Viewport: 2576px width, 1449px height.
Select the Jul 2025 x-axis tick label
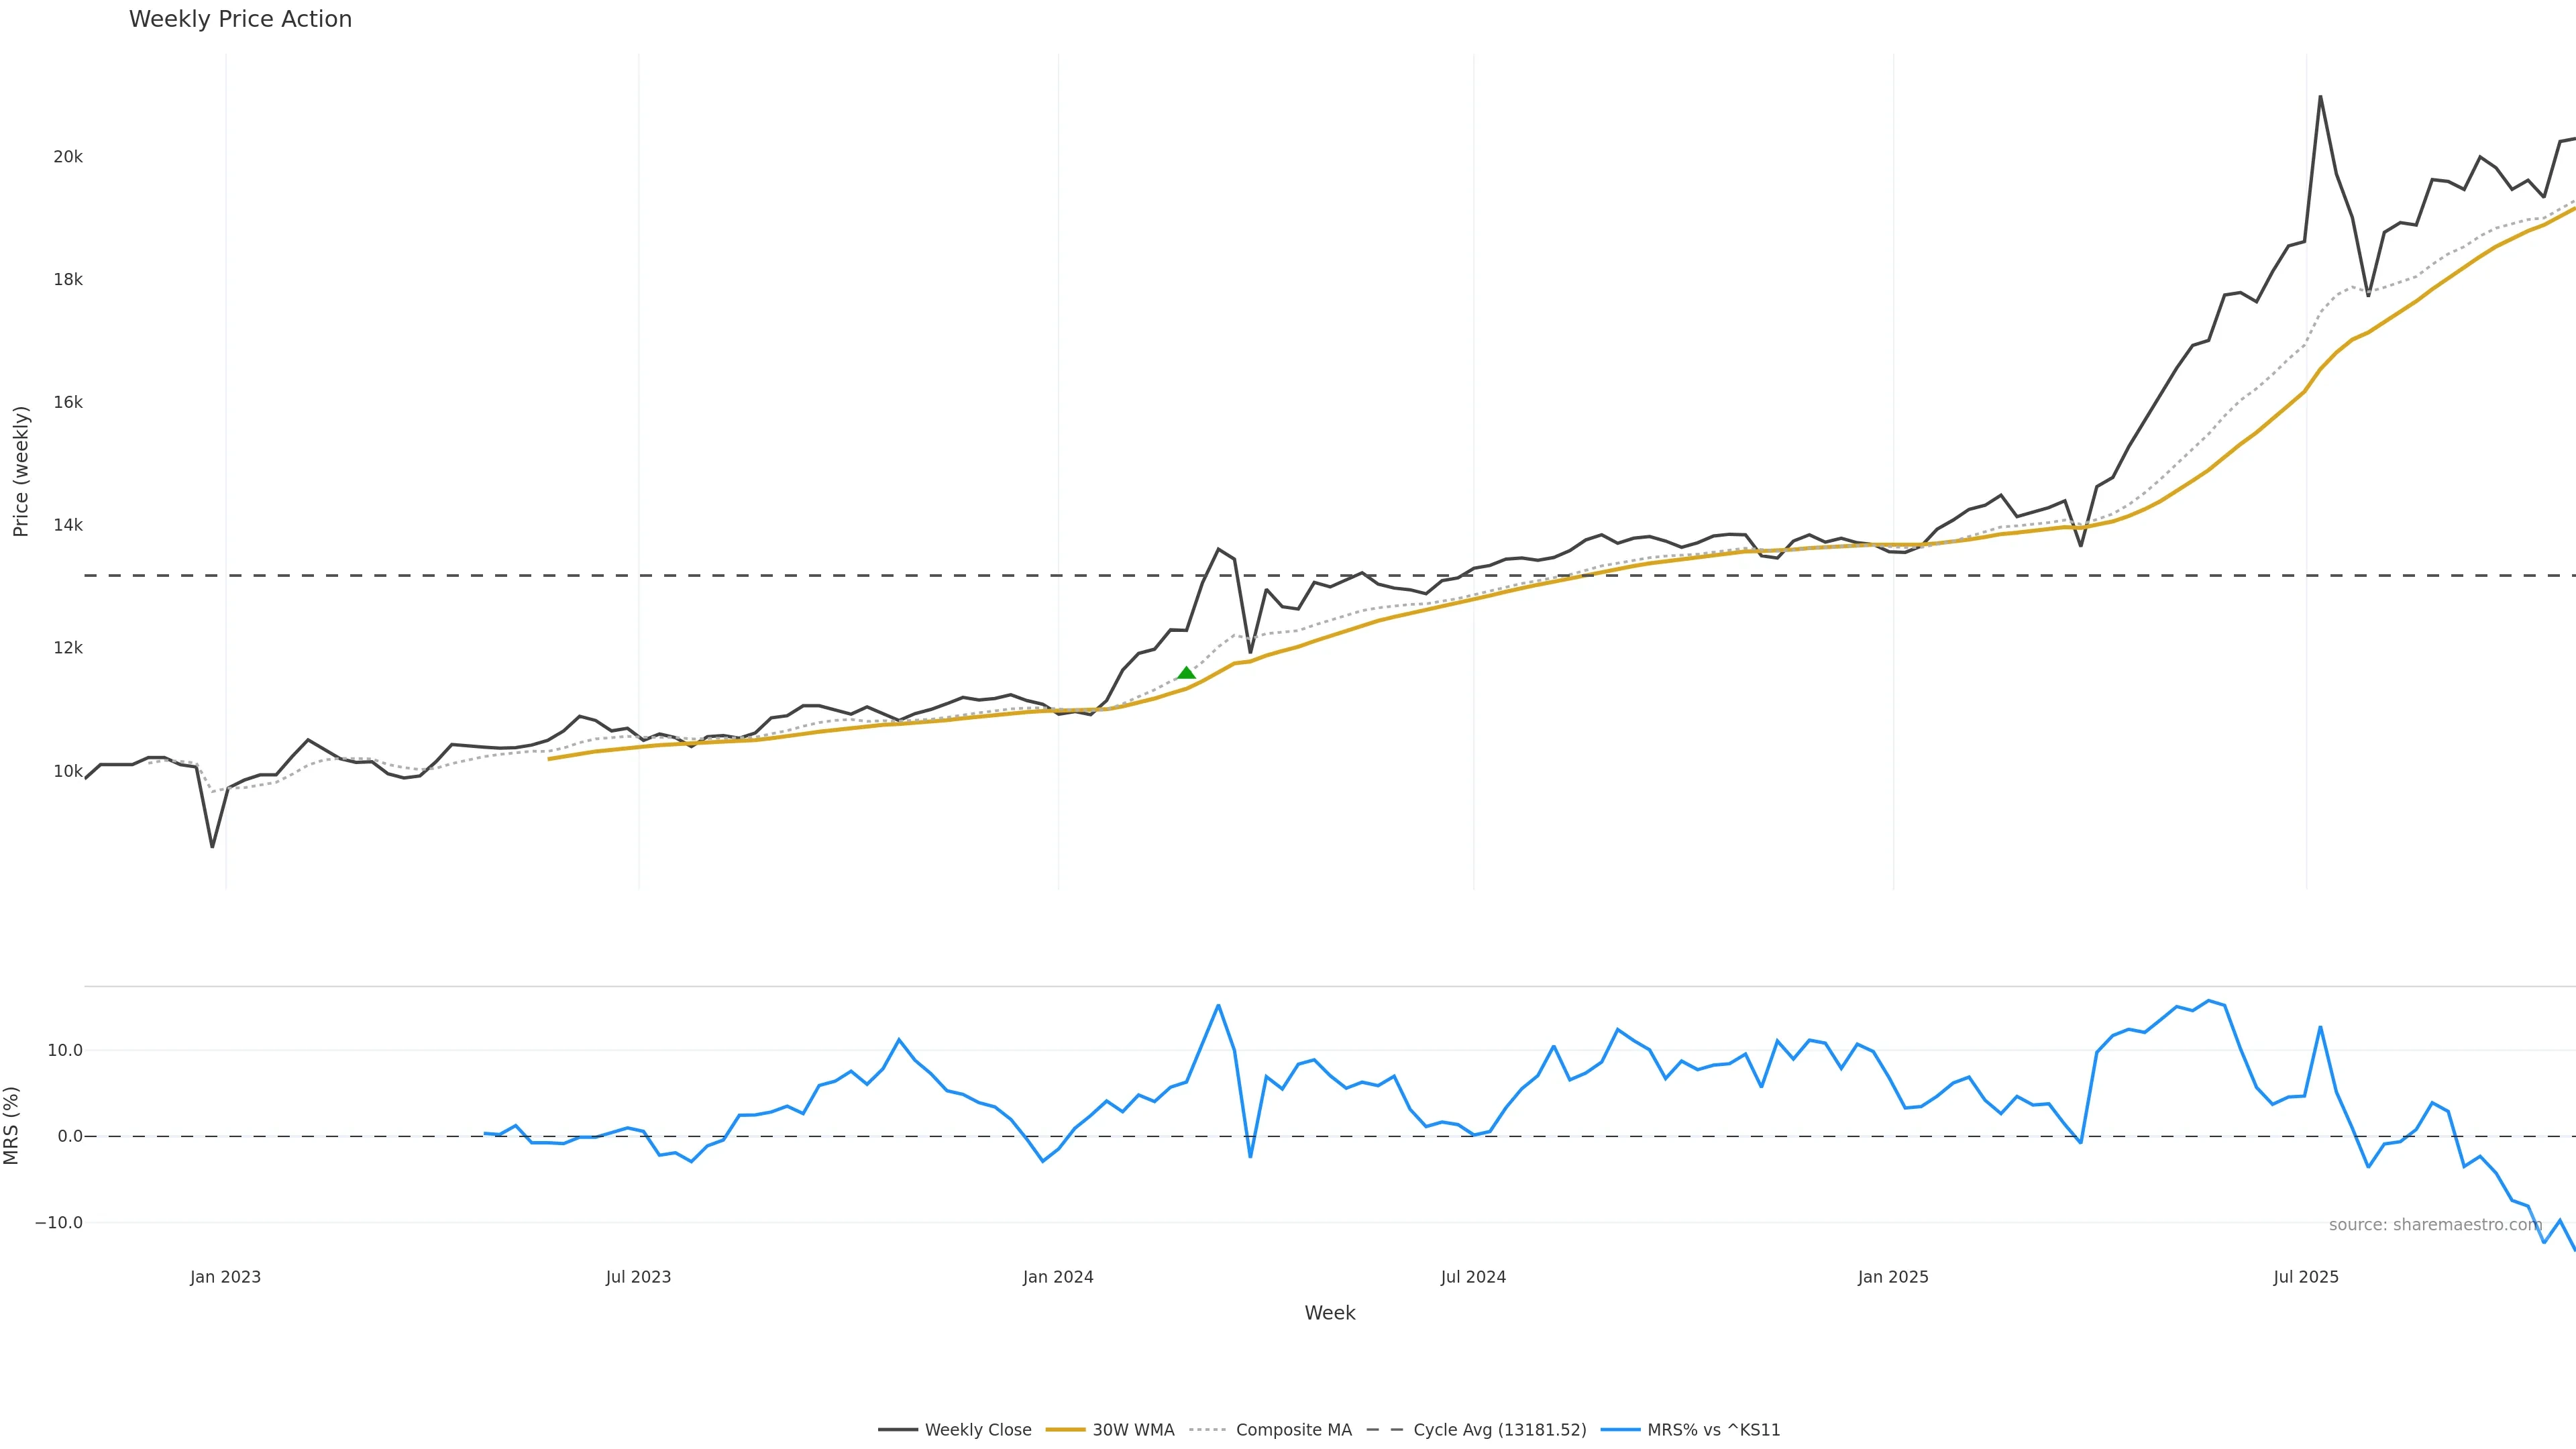pos(2306,1277)
